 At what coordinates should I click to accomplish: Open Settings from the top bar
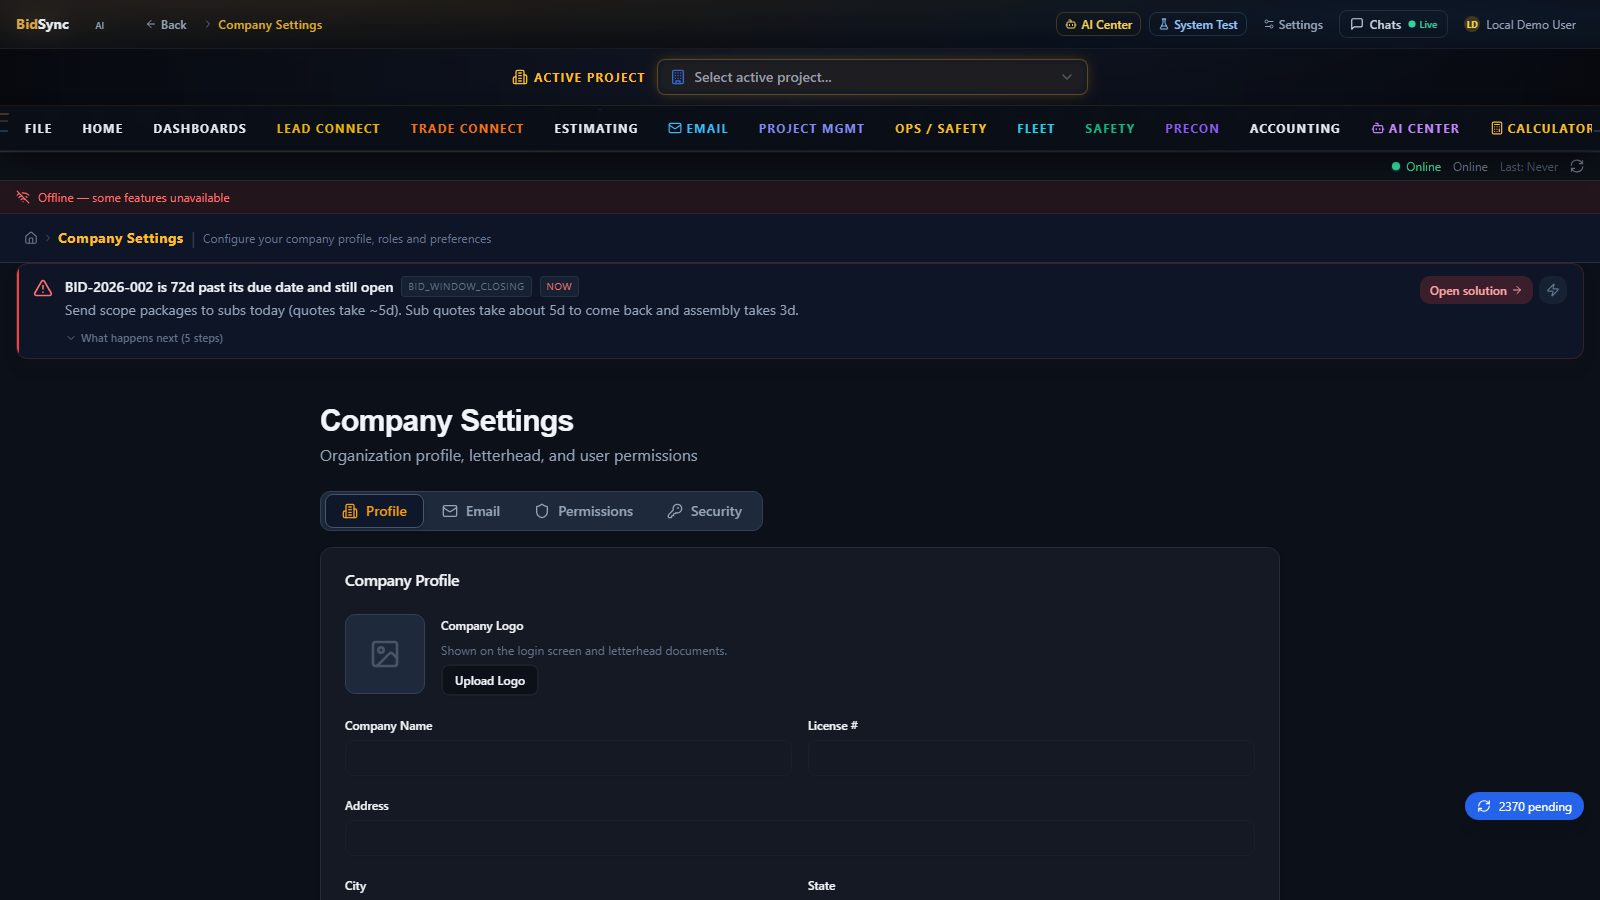pos(1293,24)
